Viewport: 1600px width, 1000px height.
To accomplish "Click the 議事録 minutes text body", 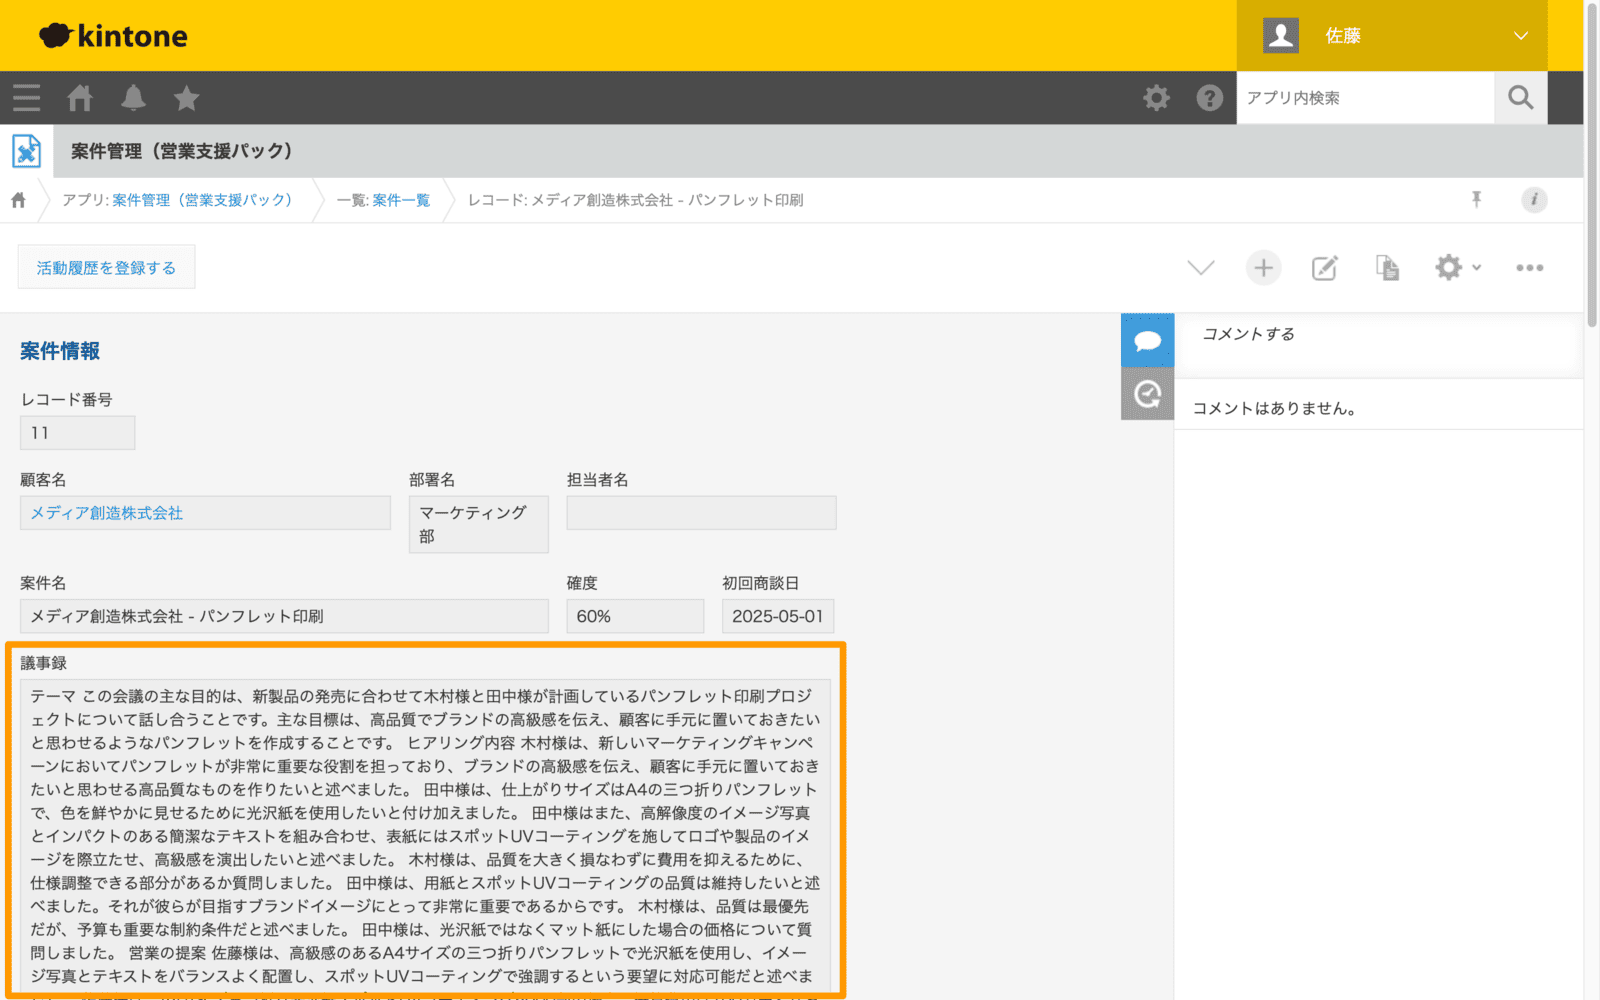I will (x=425, y=836).
